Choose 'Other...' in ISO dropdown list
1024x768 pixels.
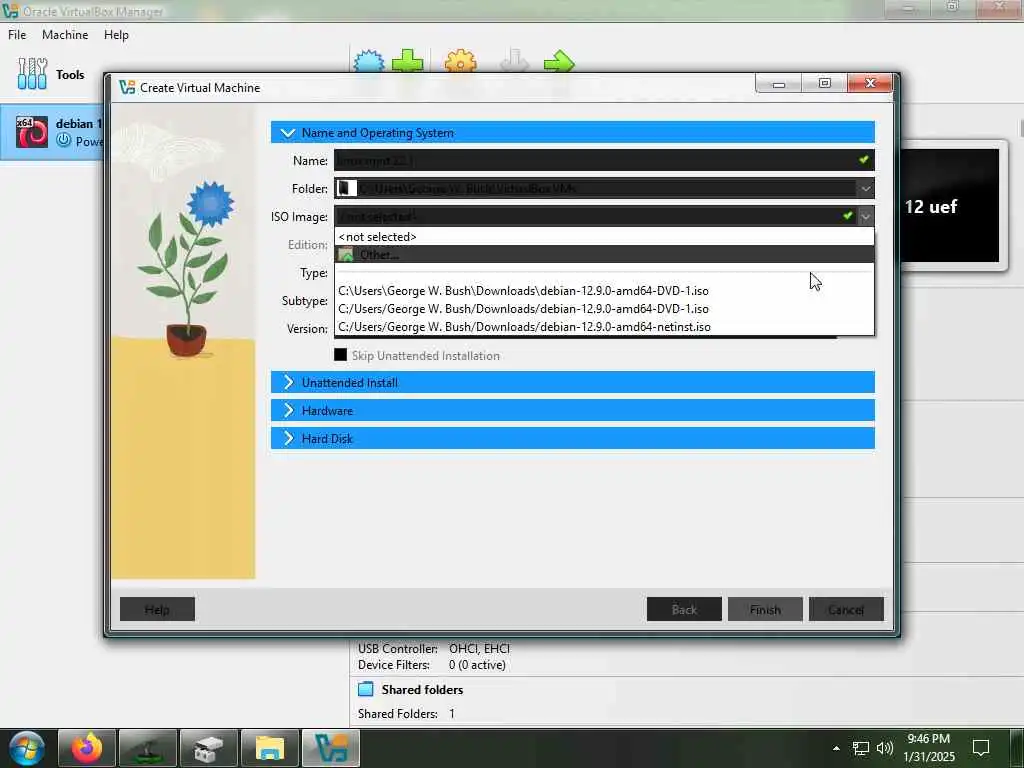coord(604,255)
